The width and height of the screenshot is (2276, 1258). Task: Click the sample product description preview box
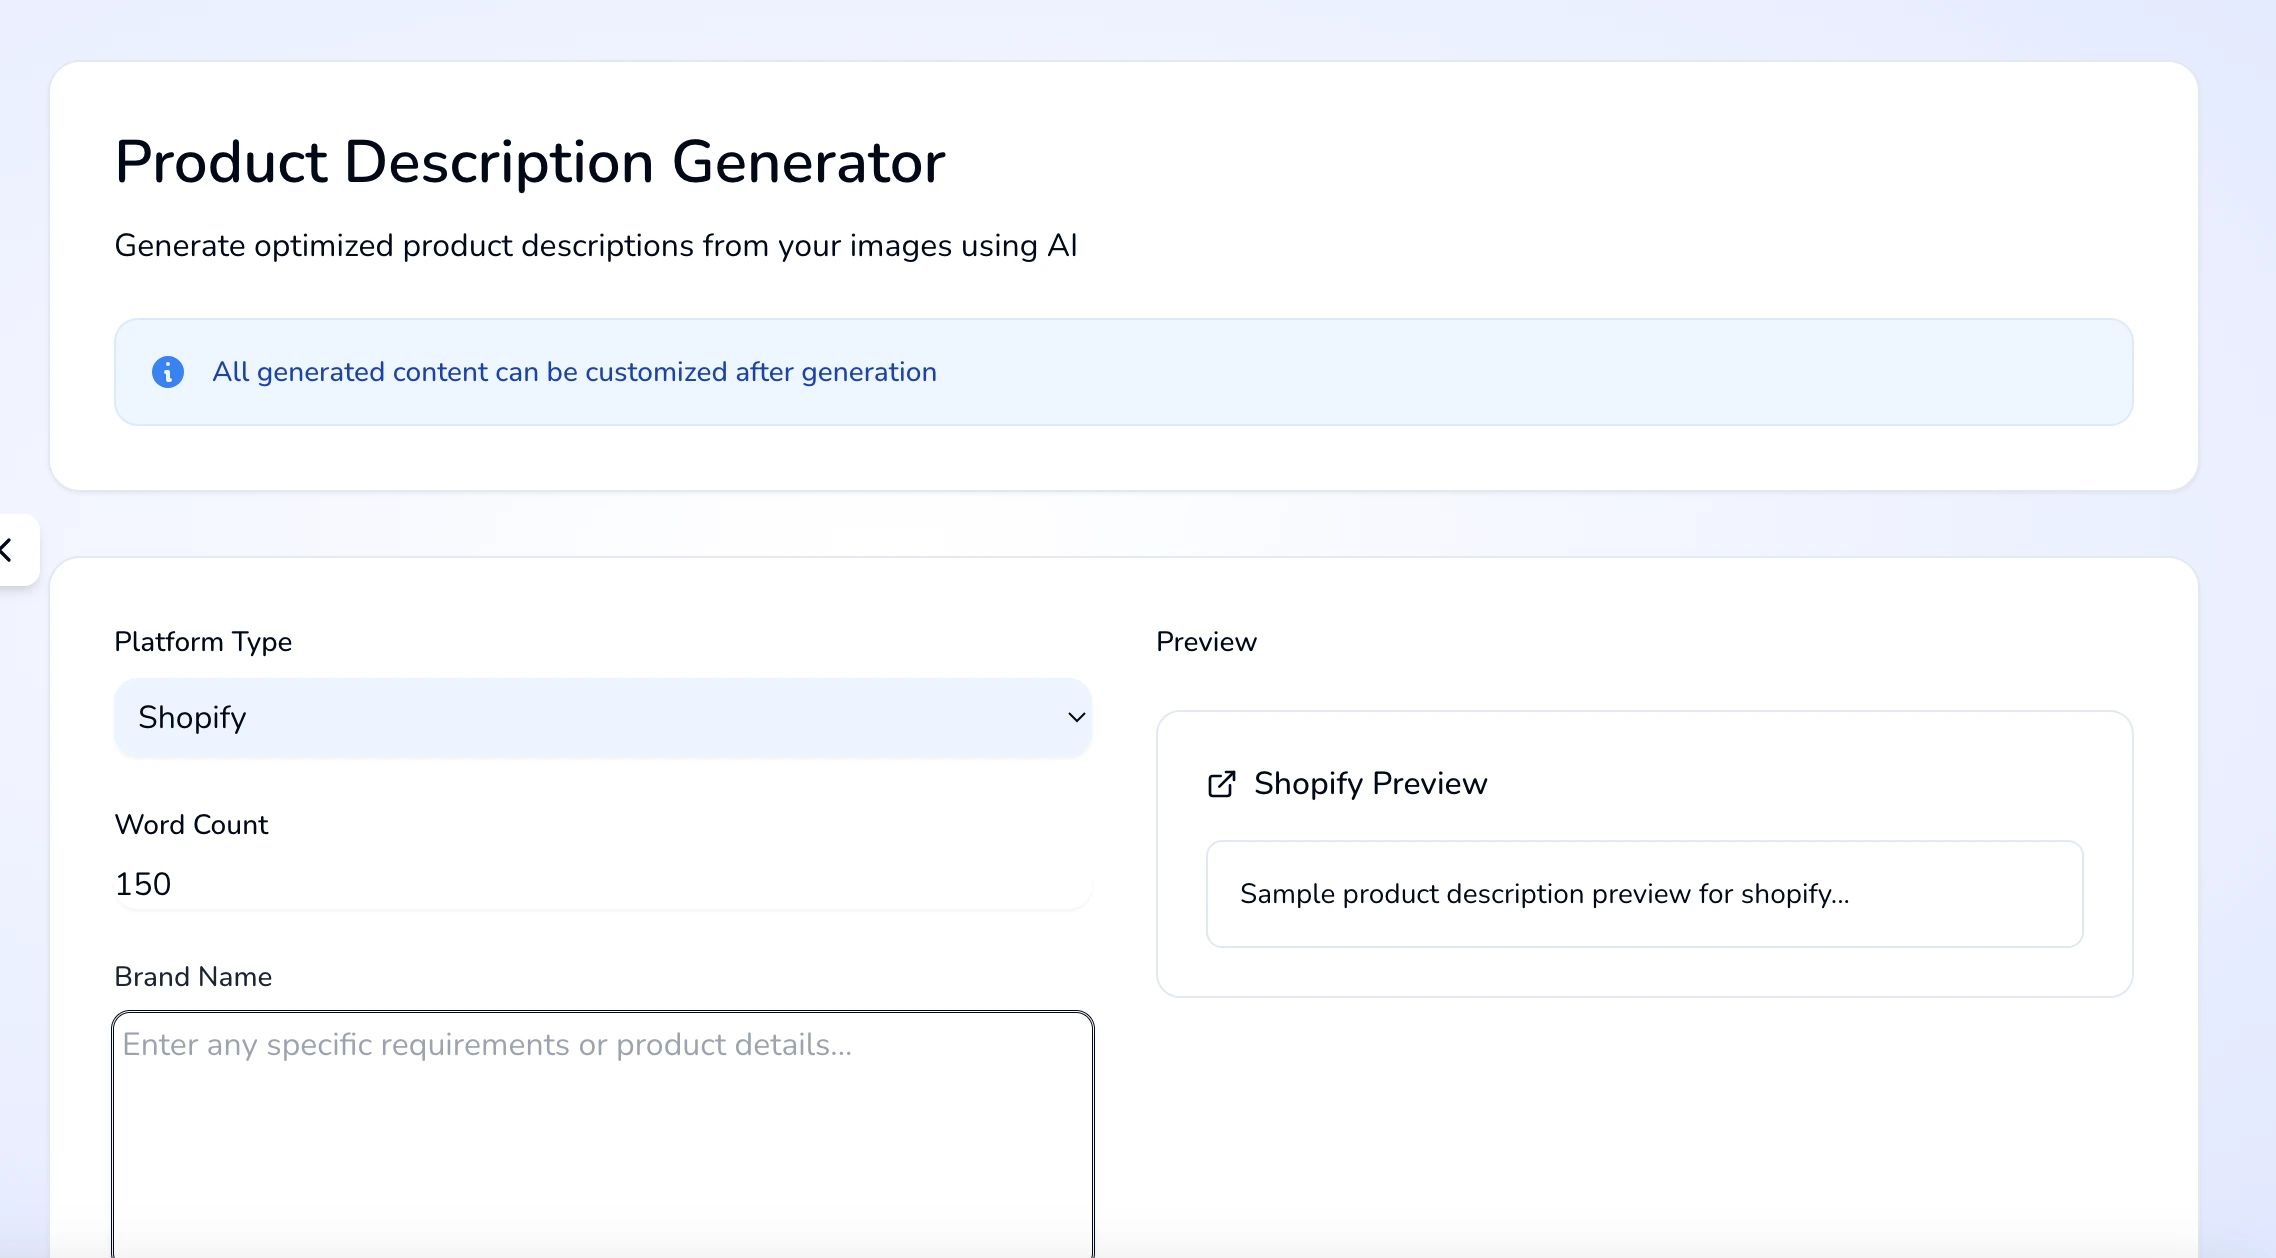1644,894
